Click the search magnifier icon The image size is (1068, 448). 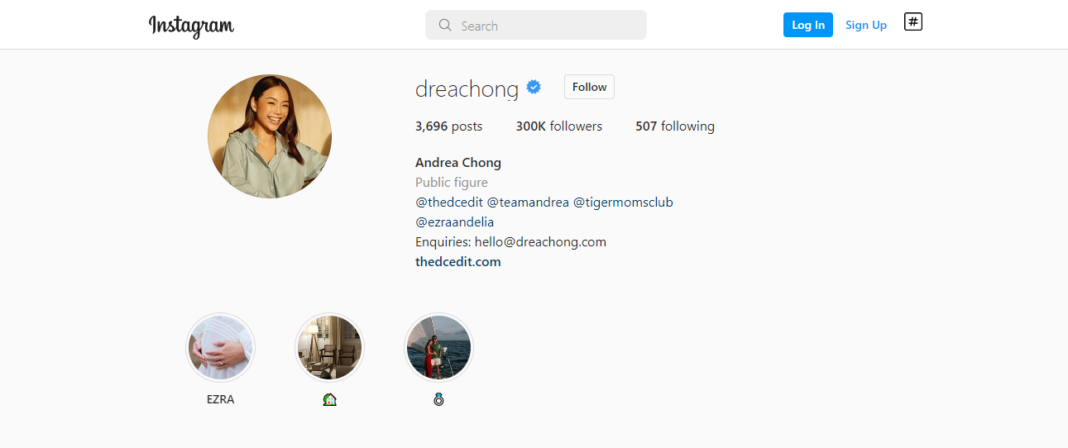[x=445, y=25]
